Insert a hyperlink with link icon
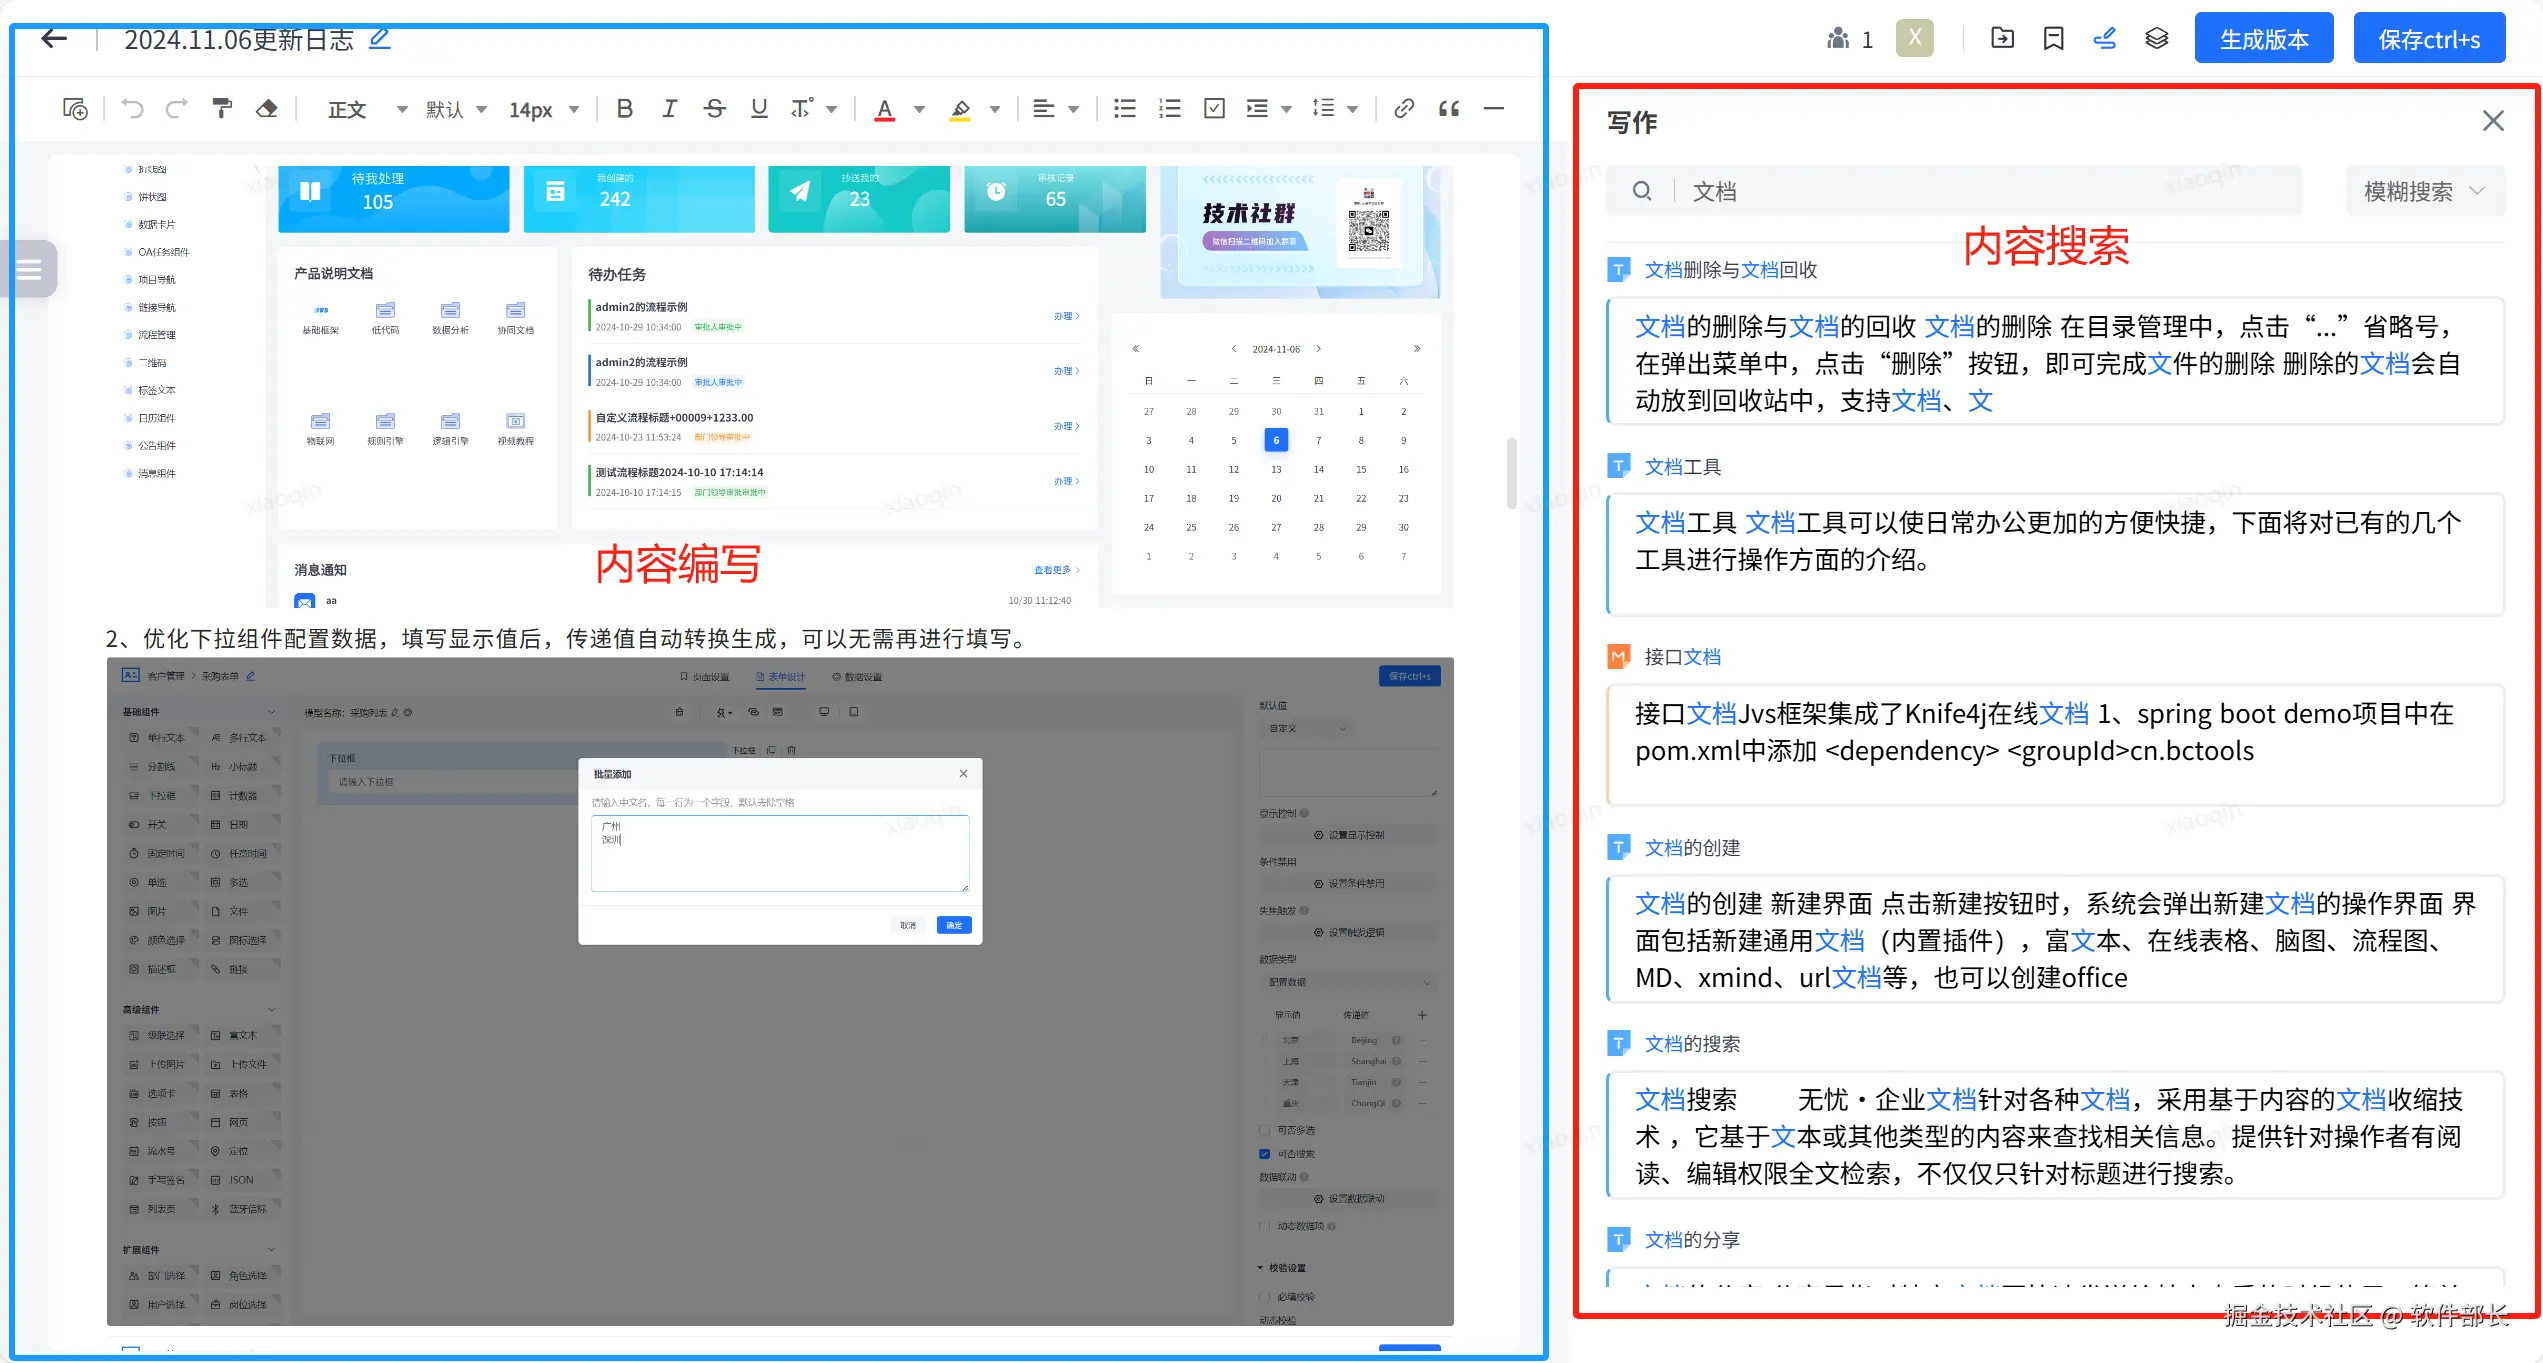2543x1363 pixels. tap(1404, 109)
